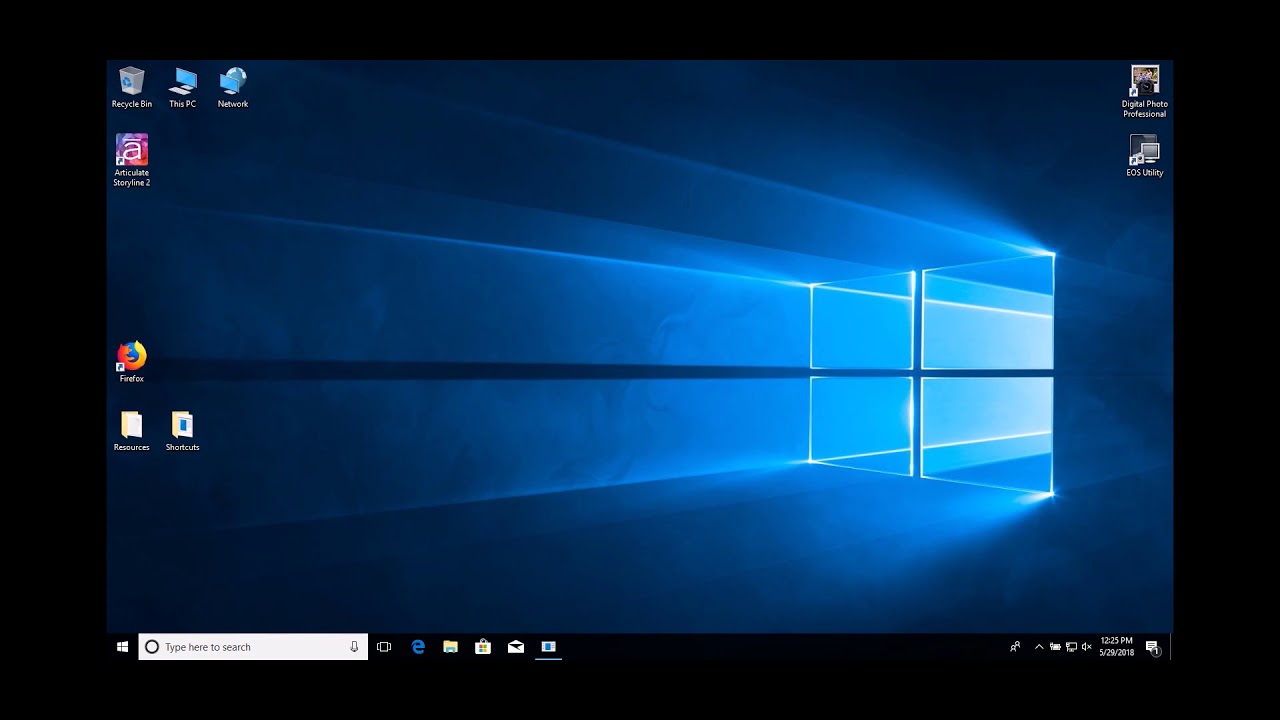
Task: Open the clock showing 12:25 PM
Action: coord(1117,647)
